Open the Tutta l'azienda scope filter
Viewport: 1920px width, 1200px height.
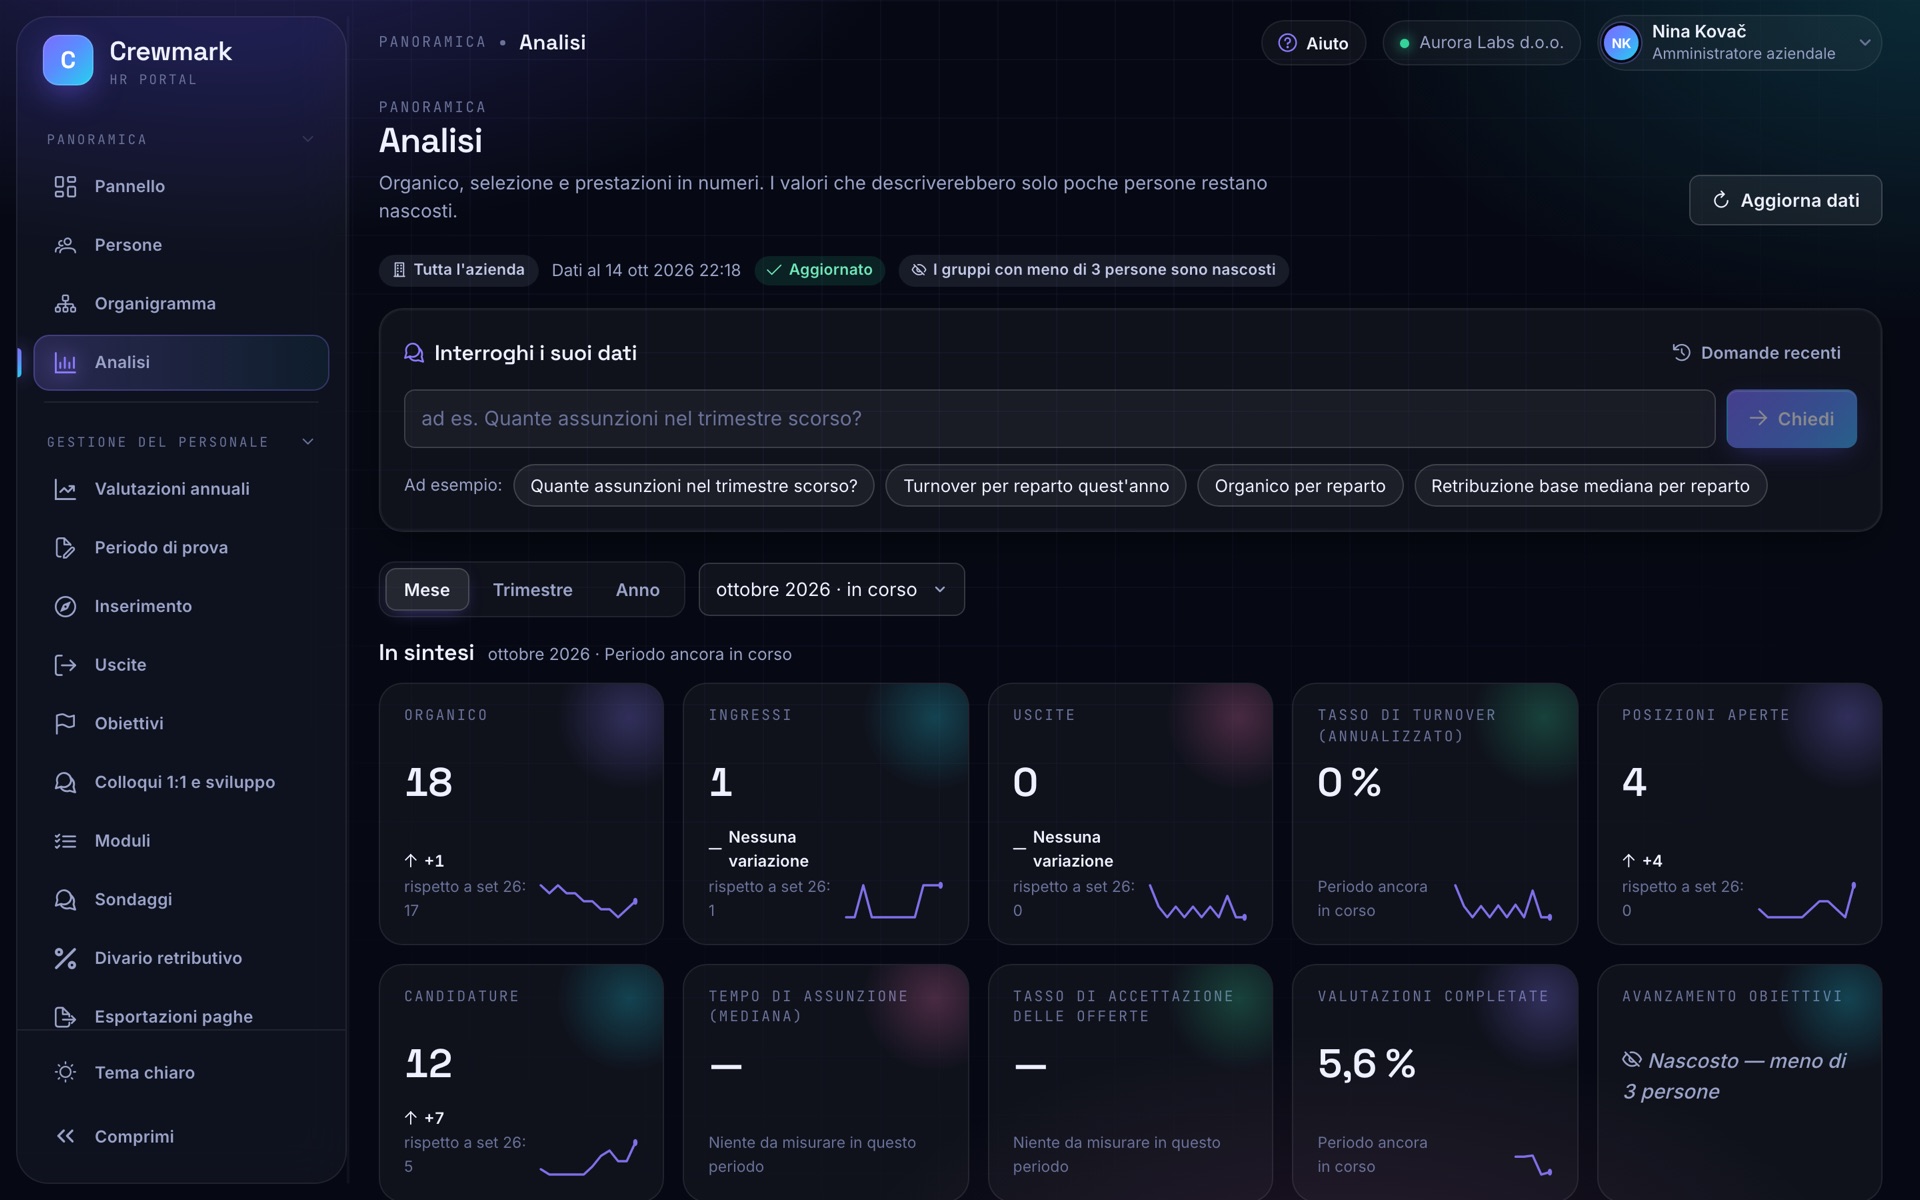click(x=458, y=270)
